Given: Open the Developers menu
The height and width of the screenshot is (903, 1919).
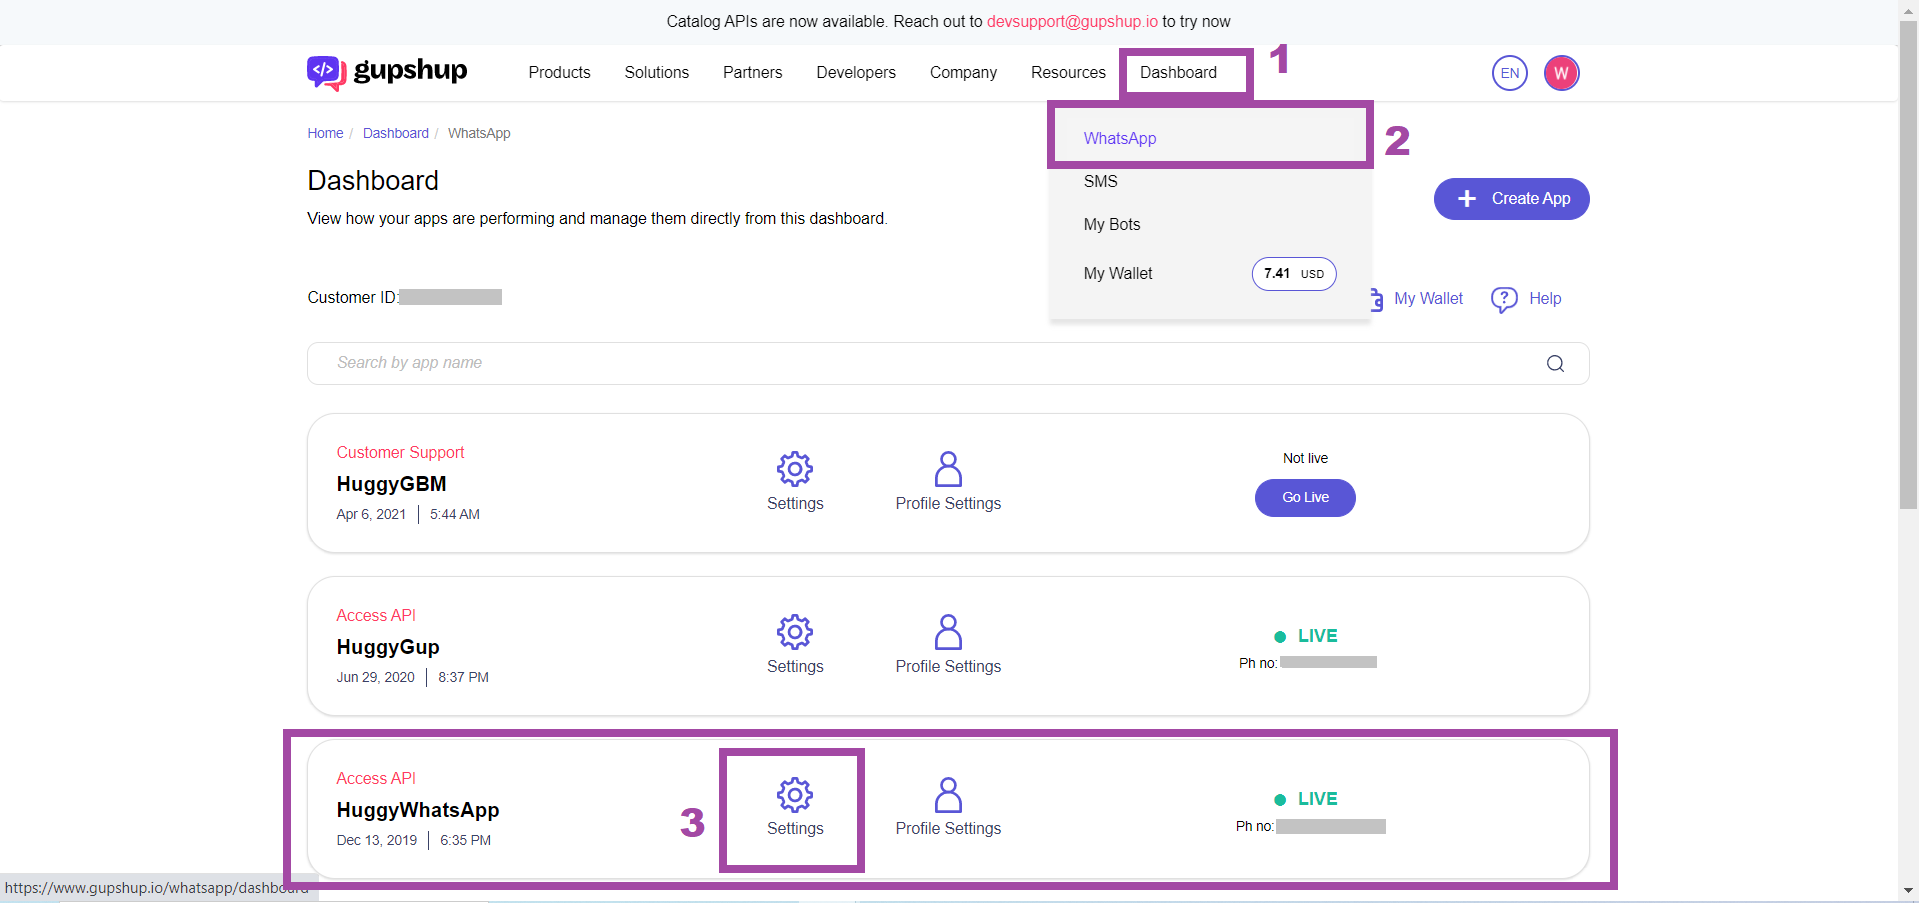Looking at the screenshot, I should click(x=856, y=72).
